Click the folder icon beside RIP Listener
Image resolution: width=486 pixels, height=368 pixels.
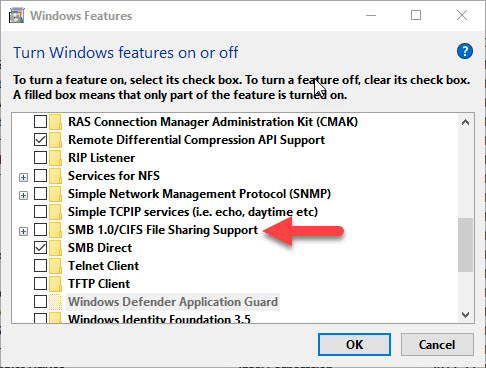click(x=55, y=158)
